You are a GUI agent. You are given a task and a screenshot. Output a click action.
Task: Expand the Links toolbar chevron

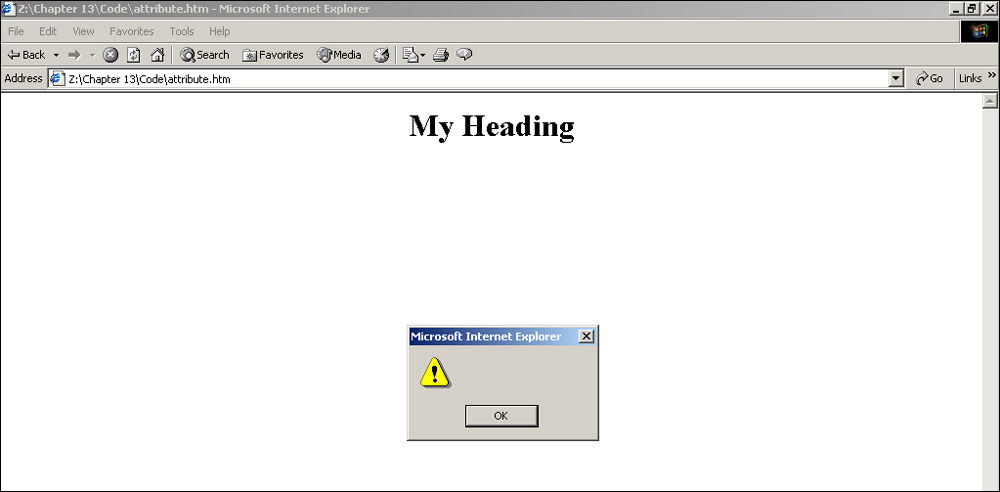pyautogui.click(x=992, y=76)
